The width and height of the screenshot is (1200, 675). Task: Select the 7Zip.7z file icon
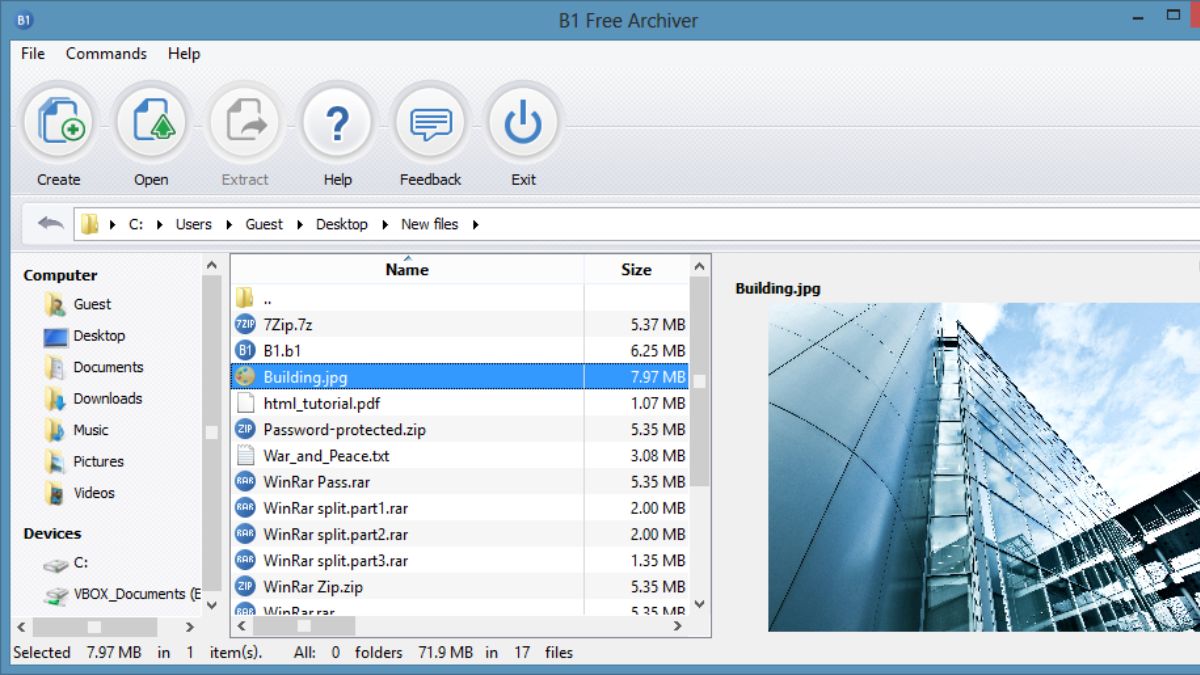pos(245,324)
